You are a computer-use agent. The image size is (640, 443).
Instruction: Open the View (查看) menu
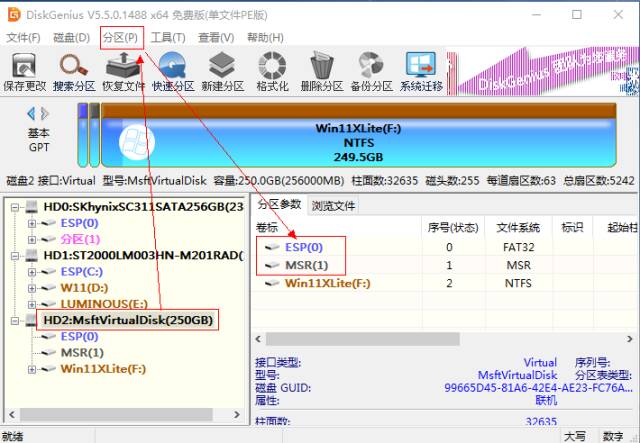[216, 38]
